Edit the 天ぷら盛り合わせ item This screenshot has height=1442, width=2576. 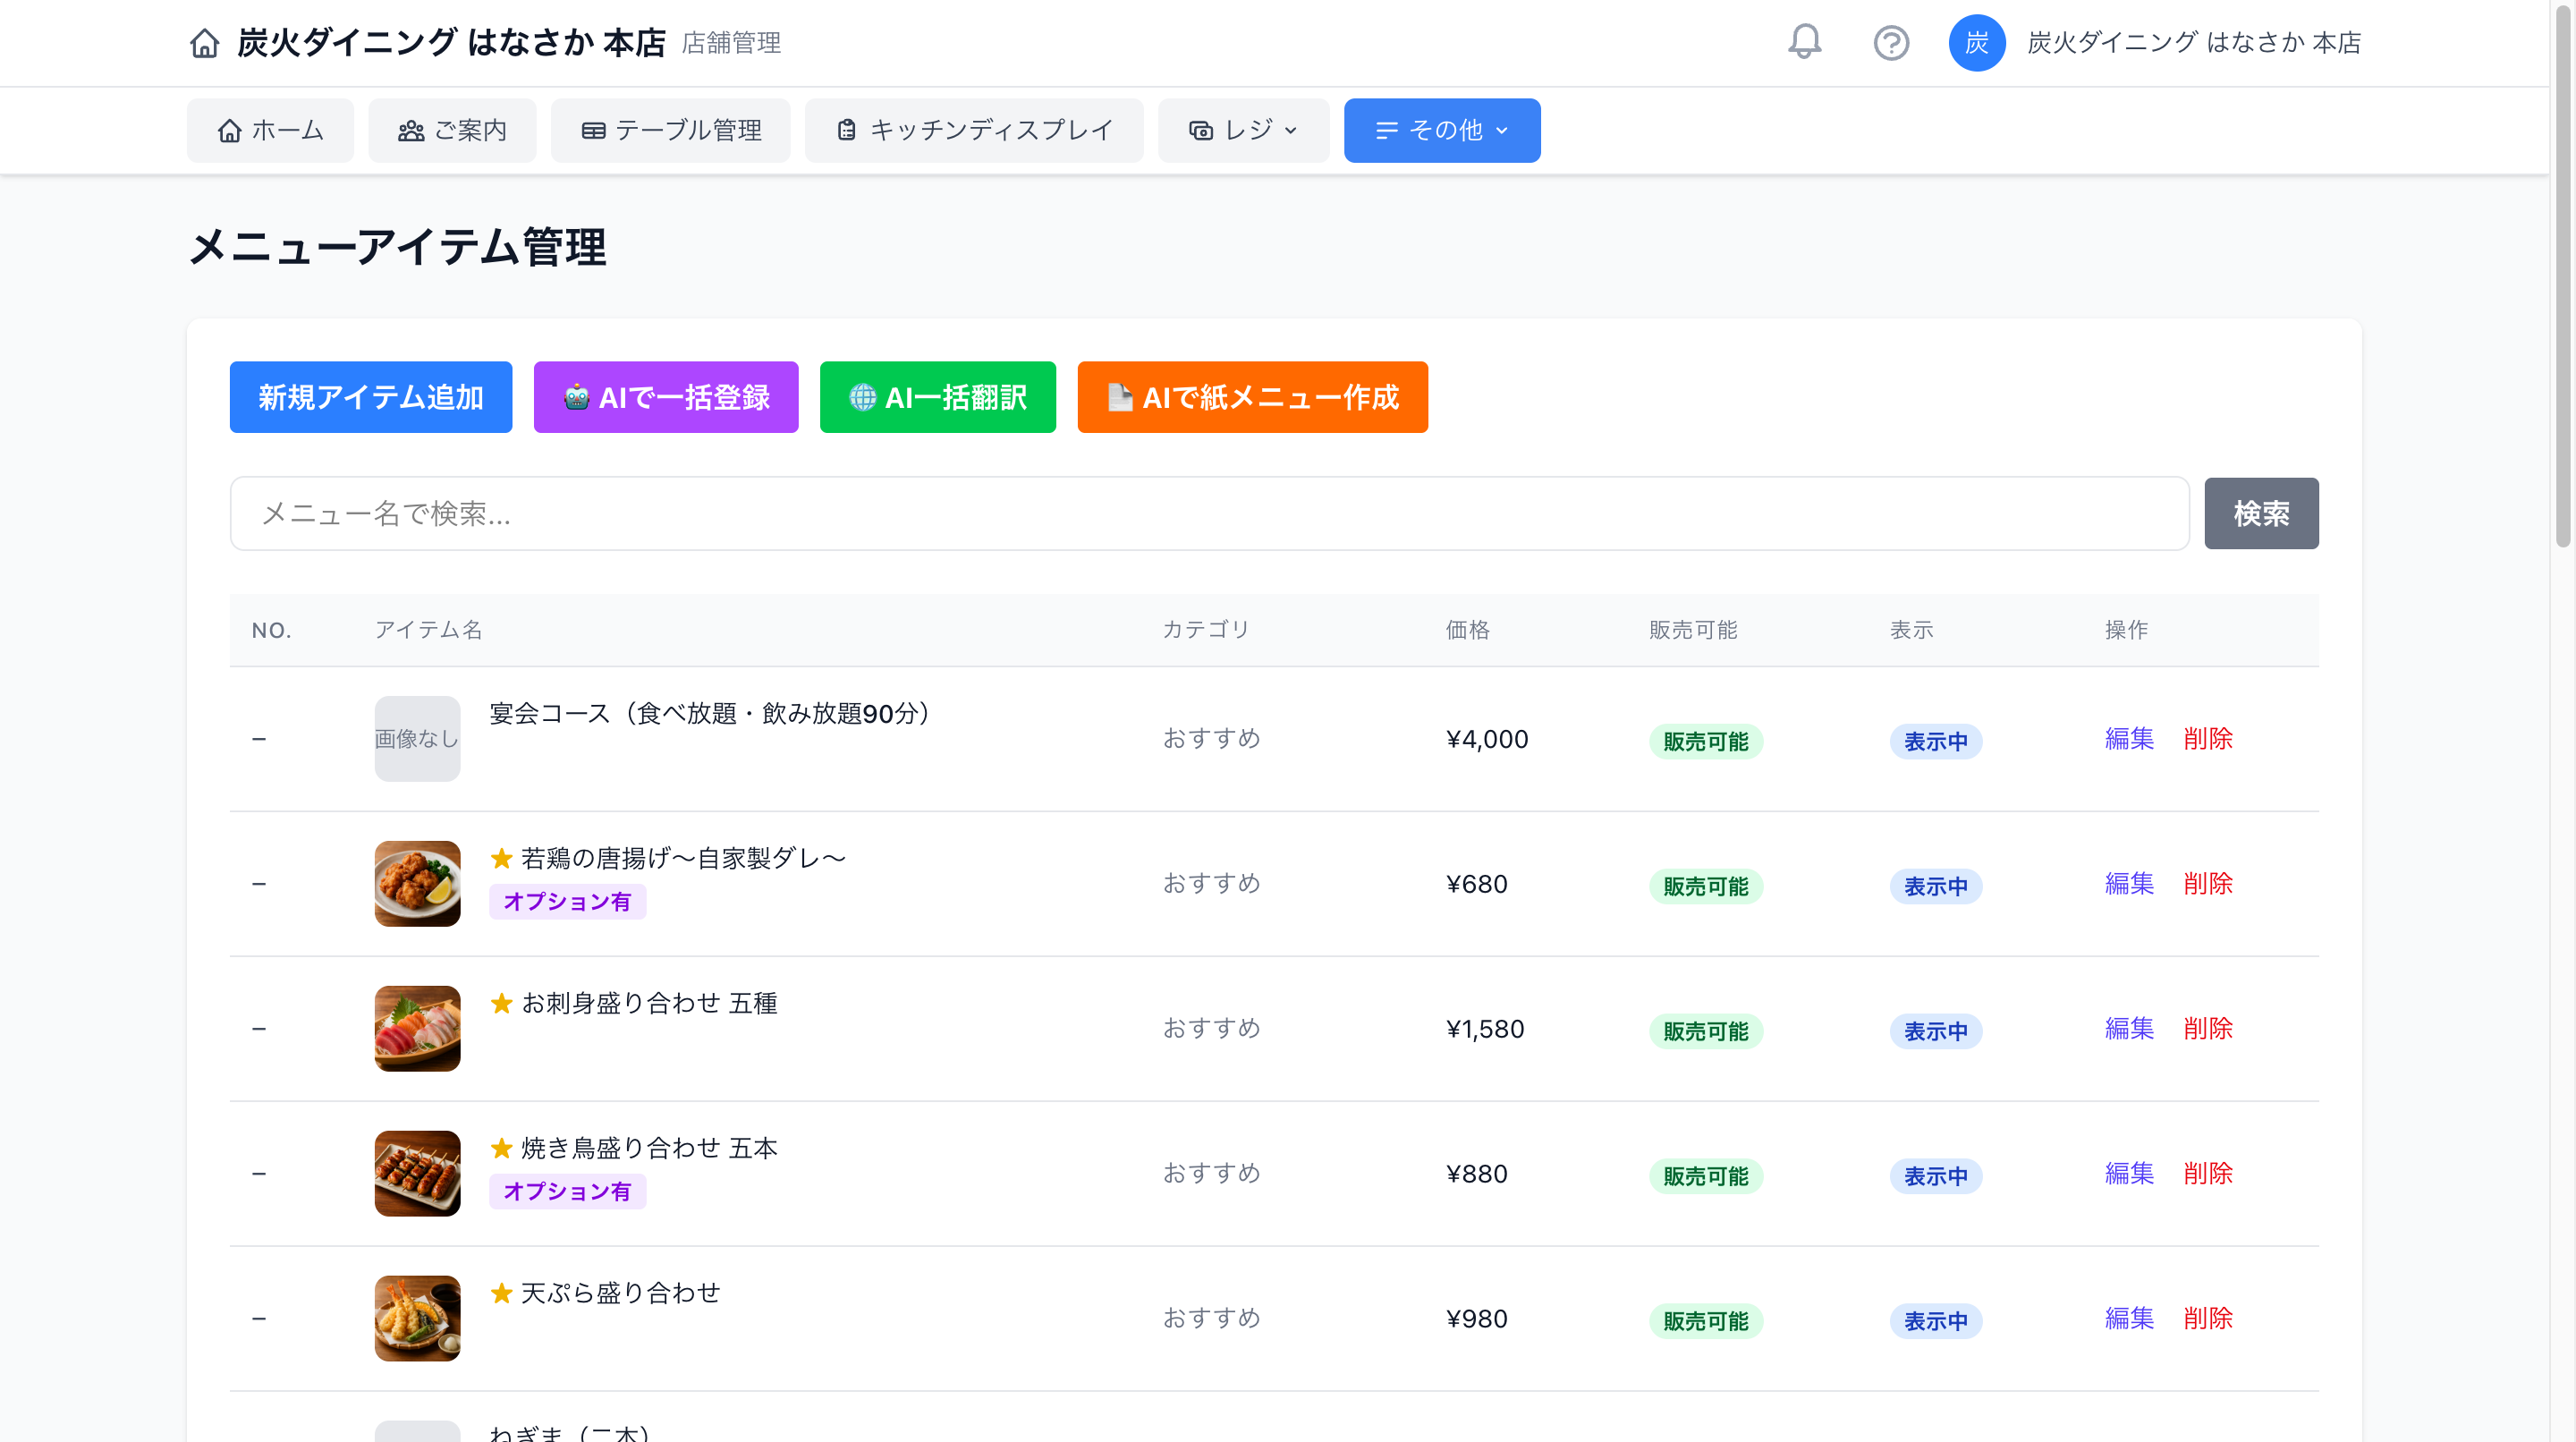click(x=2129, y=1318)
